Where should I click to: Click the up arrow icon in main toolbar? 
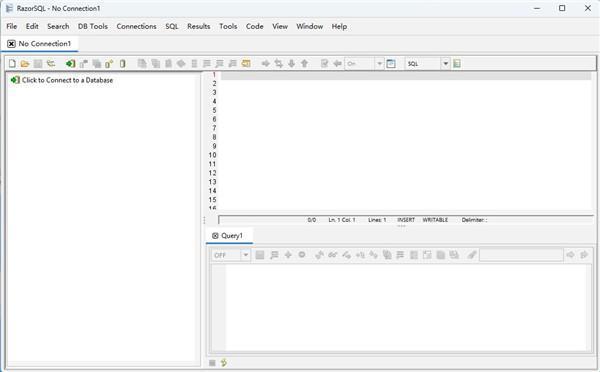305,64
